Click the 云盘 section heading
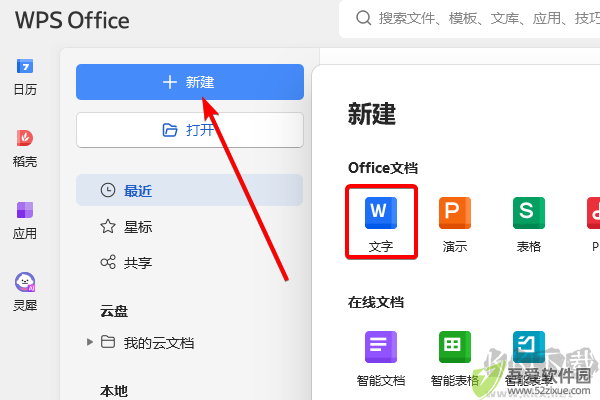The image size is (600, 400). coord(114,311)
